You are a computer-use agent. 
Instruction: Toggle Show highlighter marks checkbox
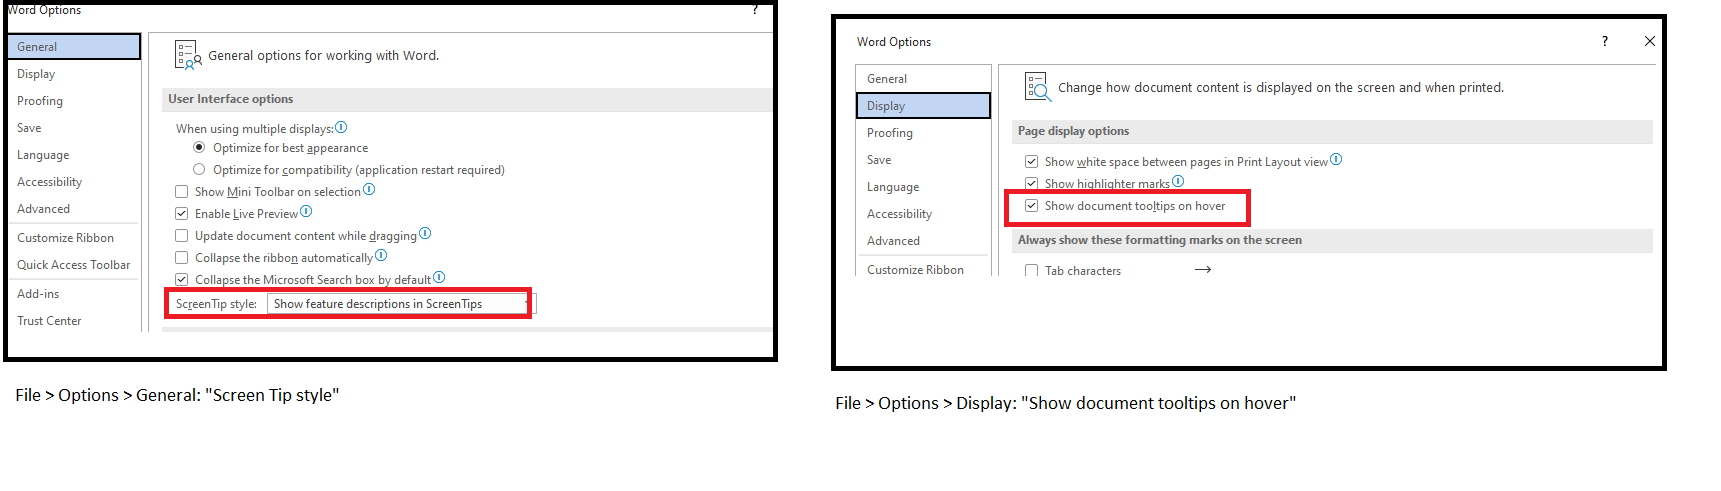pos(1031,183)
